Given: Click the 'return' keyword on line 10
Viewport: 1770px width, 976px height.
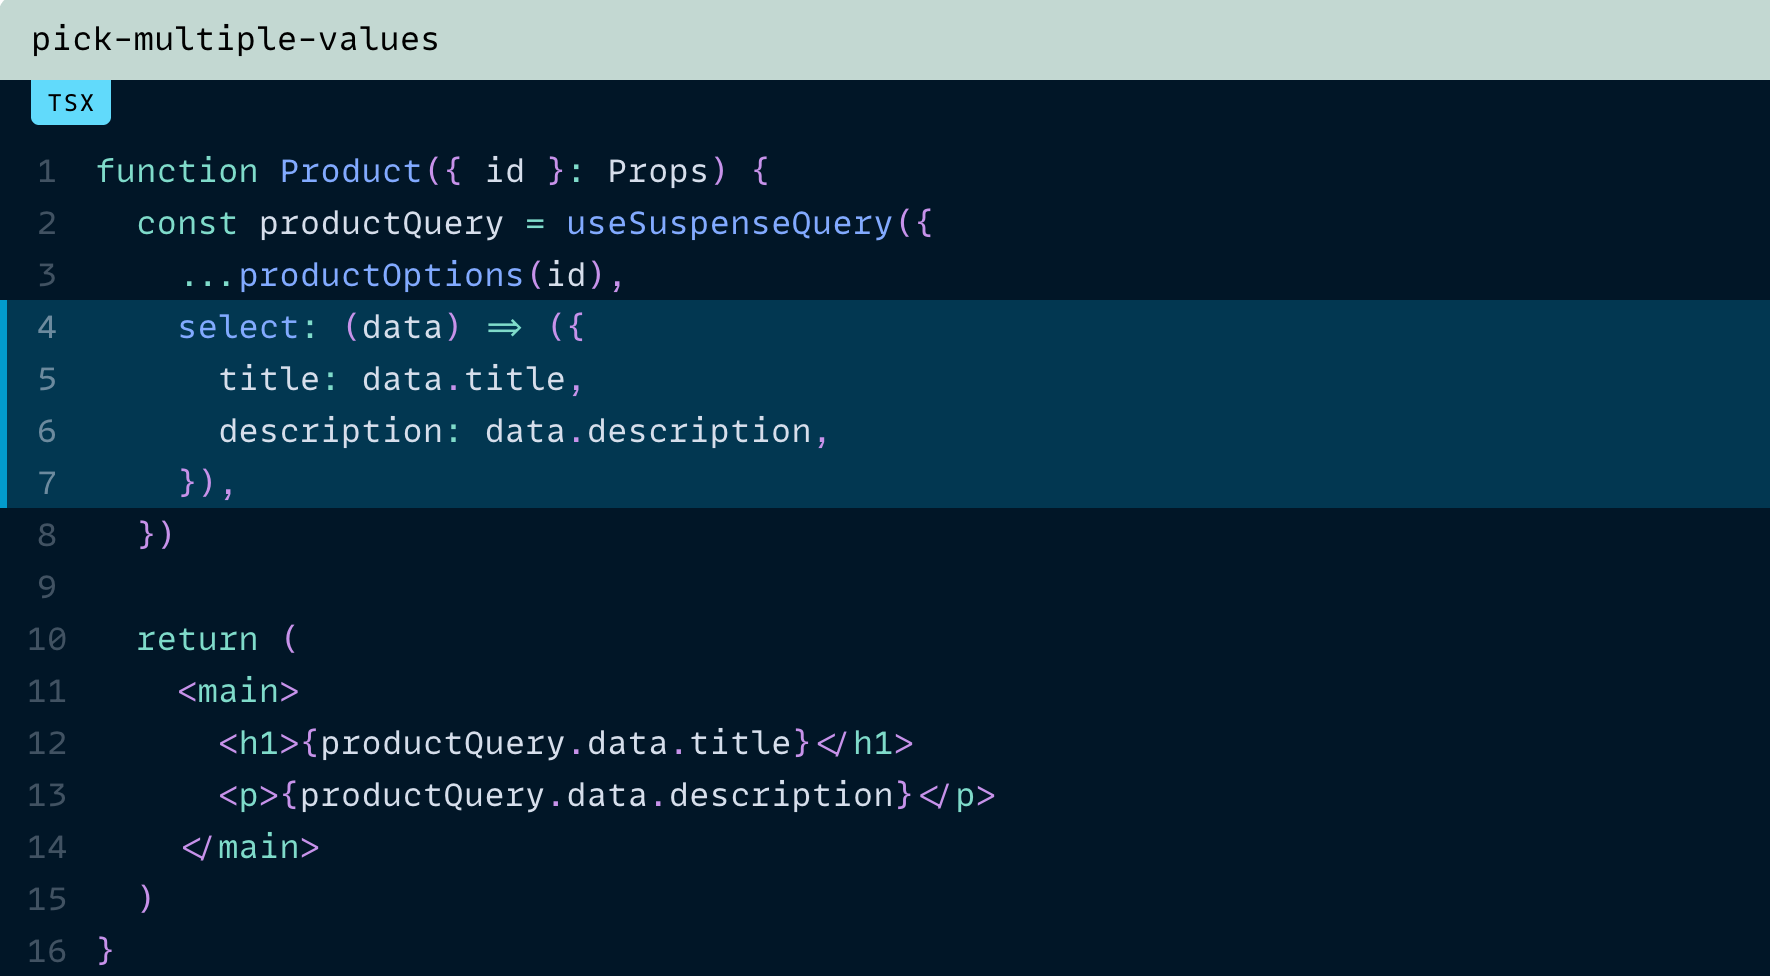Looking at the screenshot, I should [197, 639].
